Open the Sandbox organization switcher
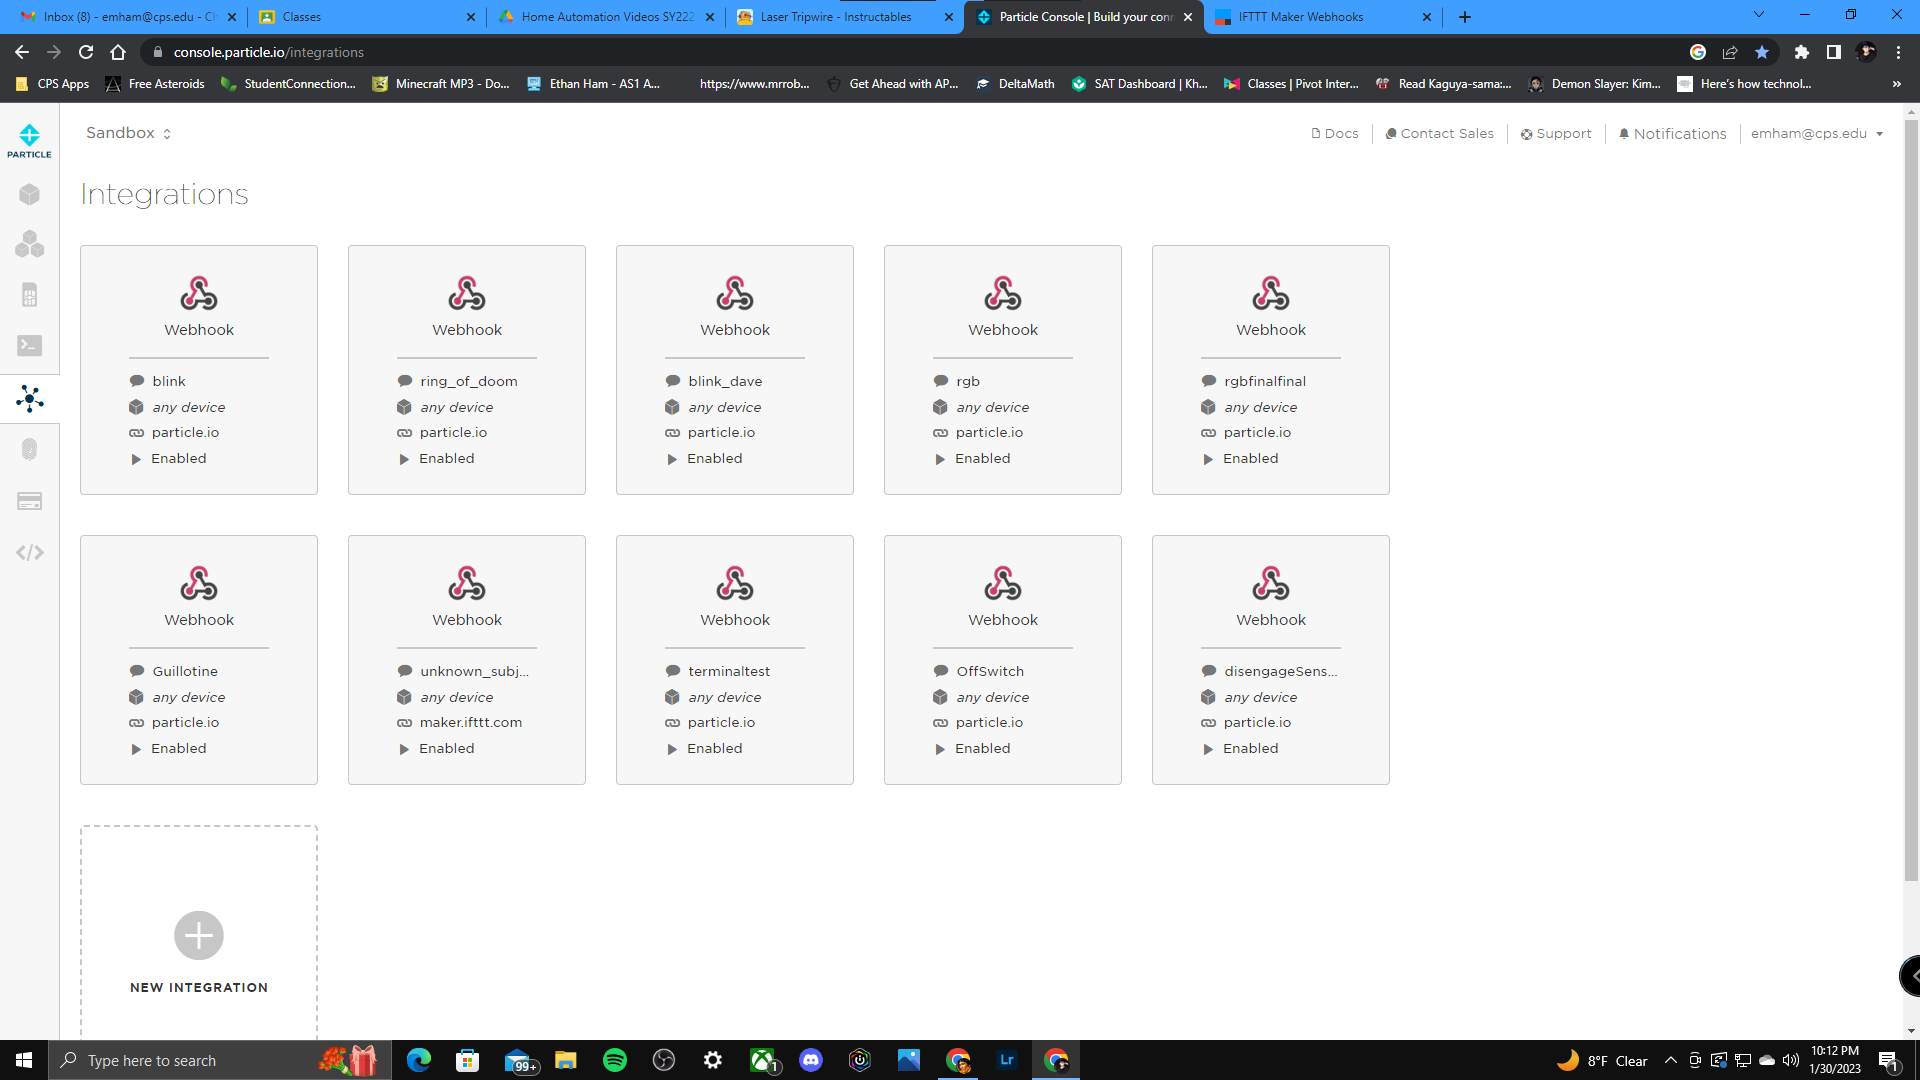The image size is (1920, 1080). tap(128, 132)
